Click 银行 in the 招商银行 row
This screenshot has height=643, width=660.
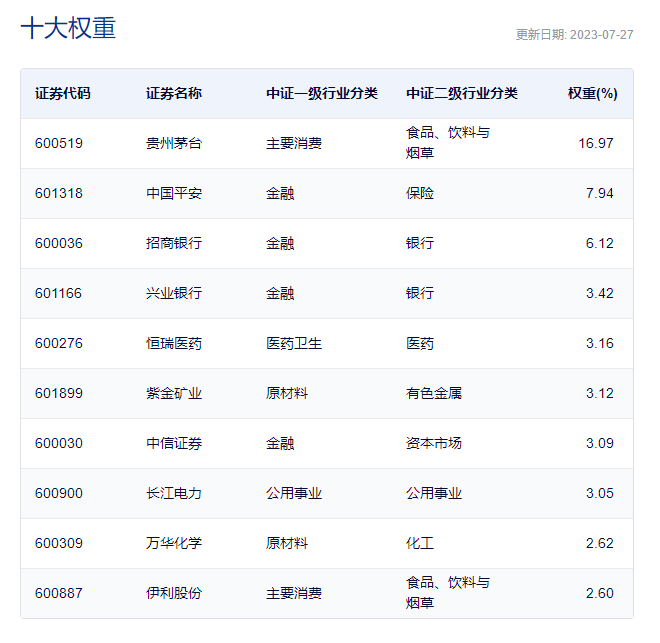[x=420, y=244]
